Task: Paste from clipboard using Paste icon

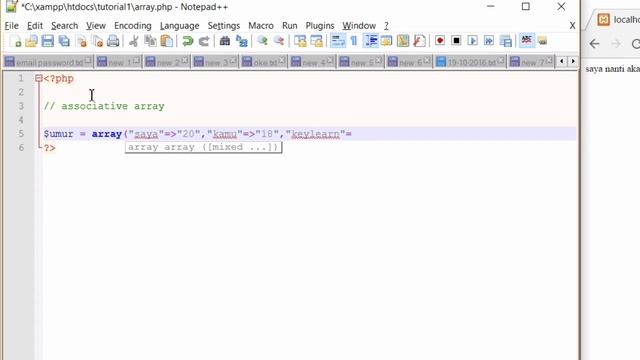Action: 167,41
